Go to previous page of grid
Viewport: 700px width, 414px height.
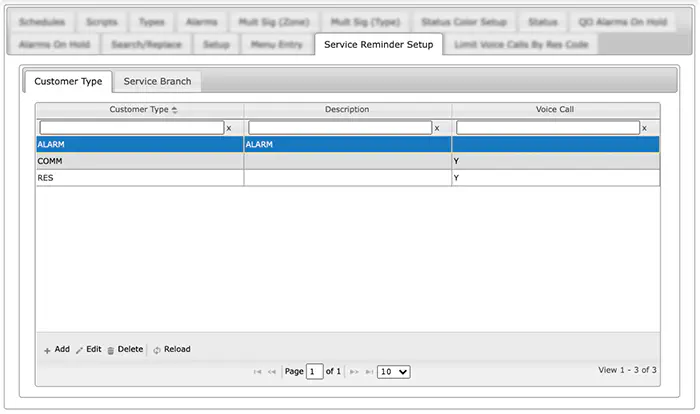[x=271, y=372]
